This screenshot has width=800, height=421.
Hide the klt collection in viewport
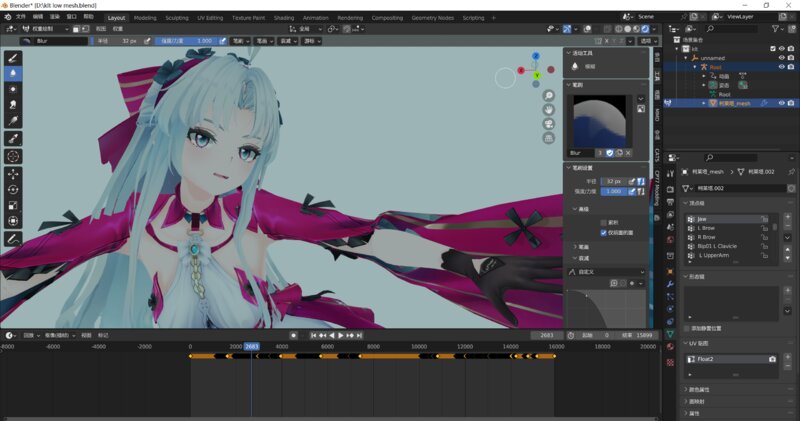(x=782, y=48)
